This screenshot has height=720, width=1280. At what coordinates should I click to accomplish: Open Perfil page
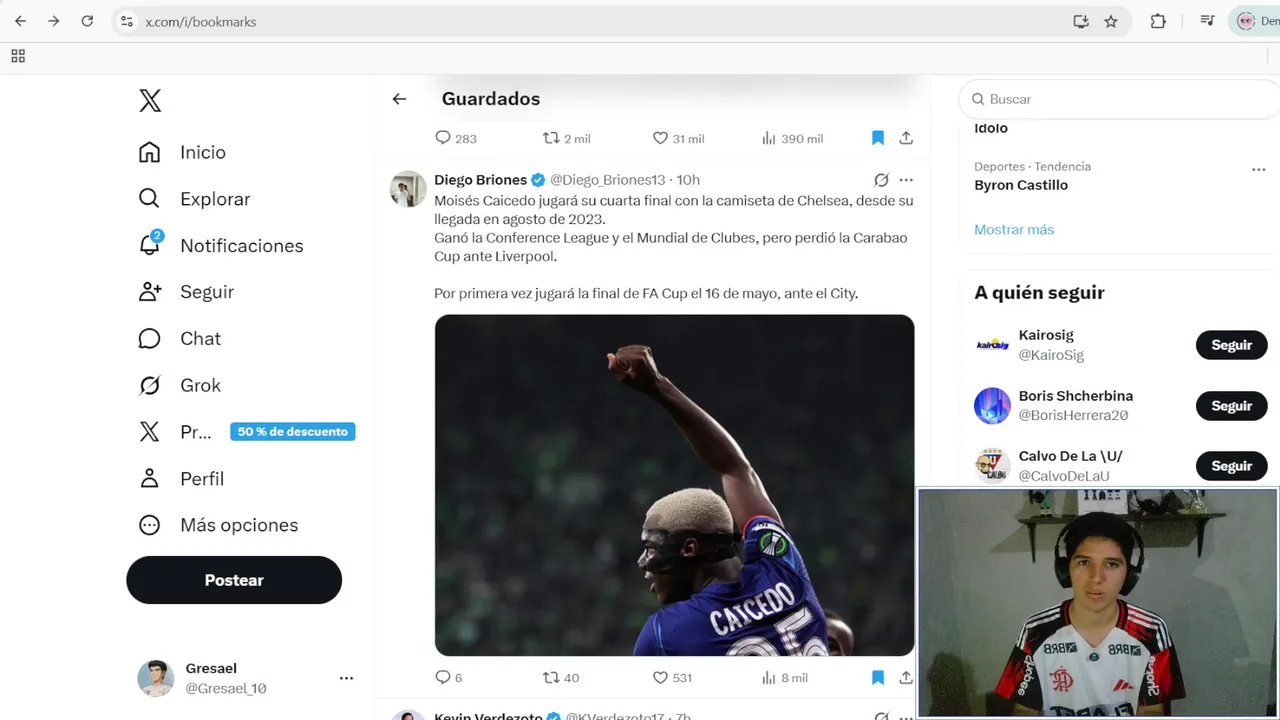(x=181, y=478)
